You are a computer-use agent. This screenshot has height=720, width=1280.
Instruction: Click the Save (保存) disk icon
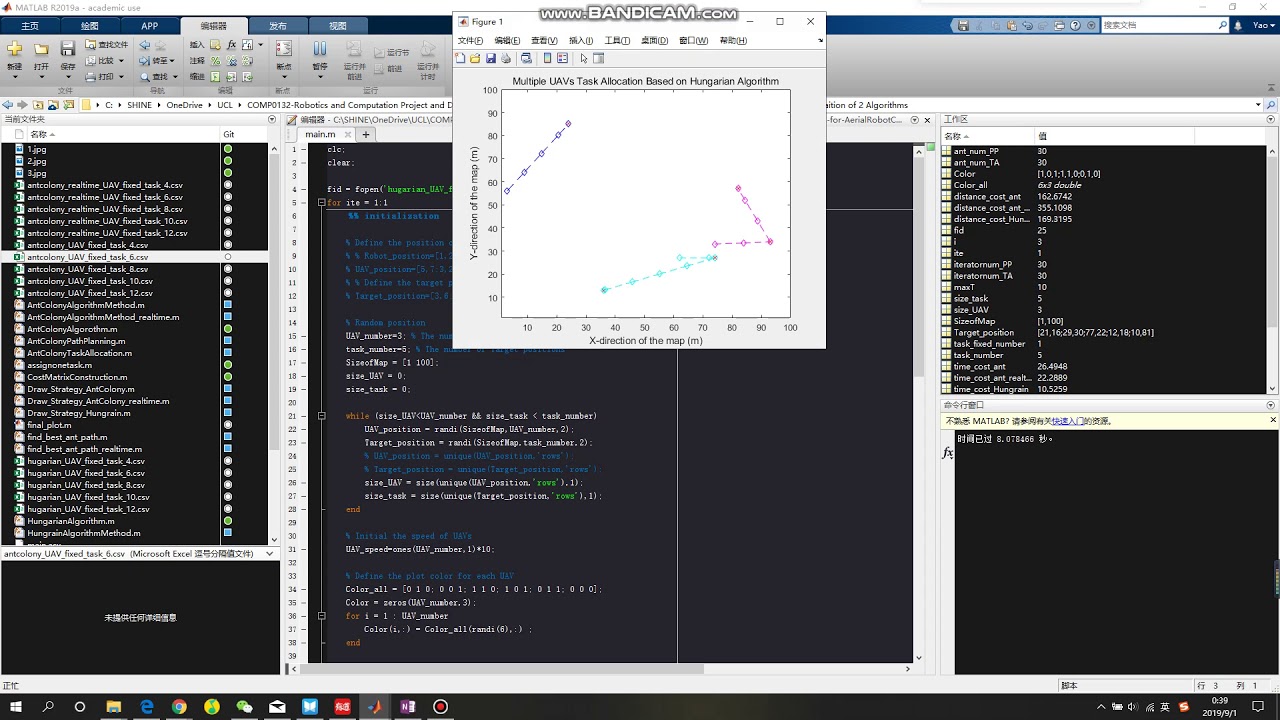pyautogui.click(x=68, y=49)
